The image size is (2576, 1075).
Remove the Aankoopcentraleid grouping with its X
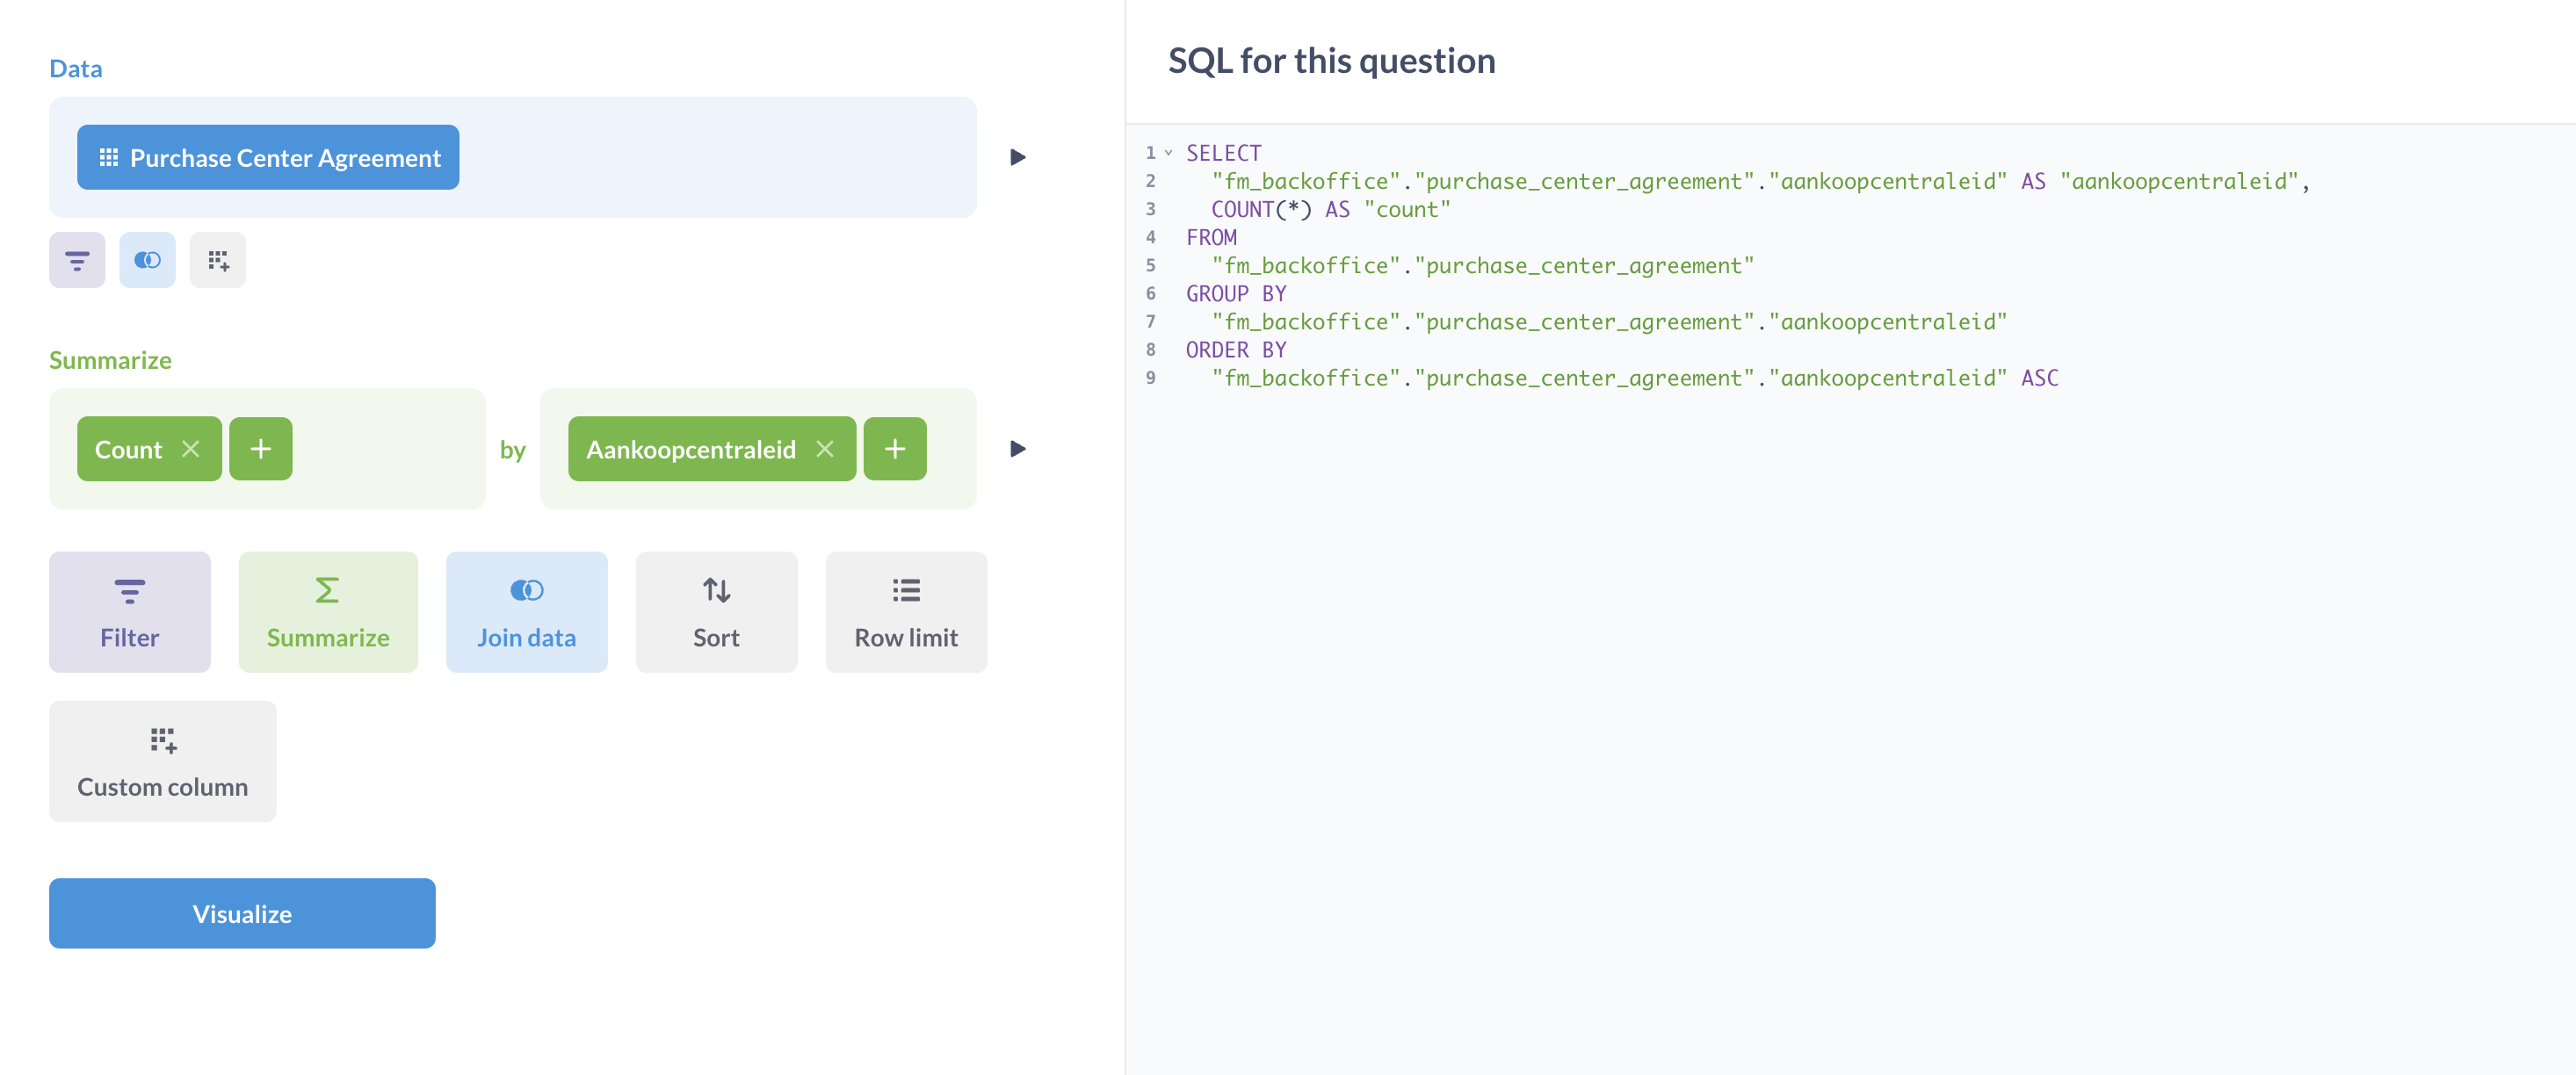pyautogui.click(x=824, y=449)
